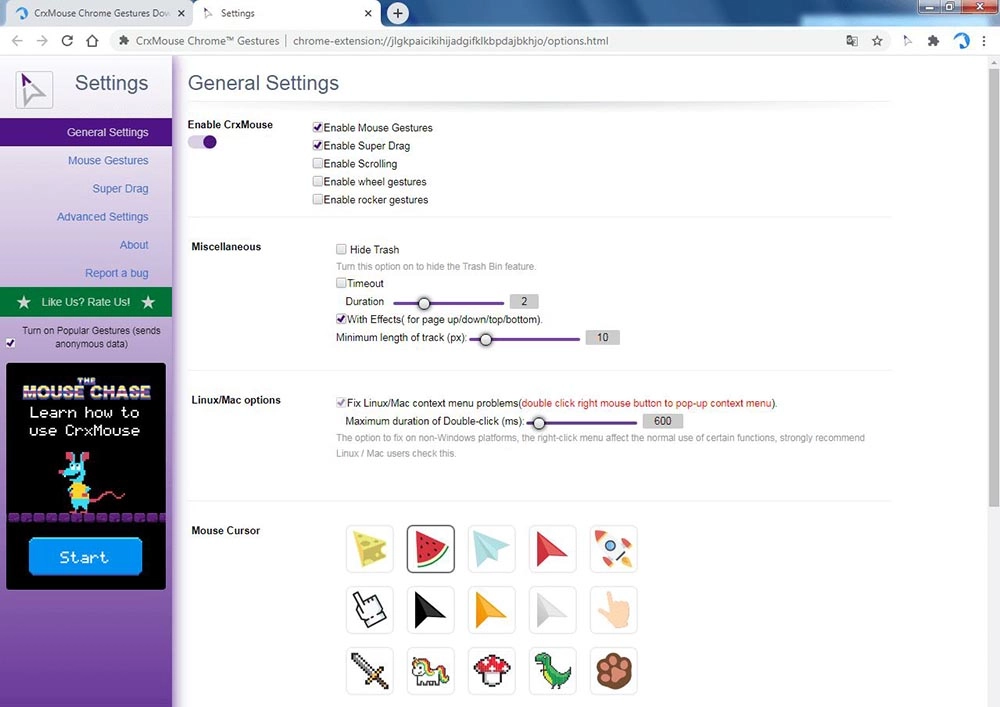This screenshot has width=1000, height=707.
Task: Click Maximum duration of Double-click slider
Action: pos(539,423)
